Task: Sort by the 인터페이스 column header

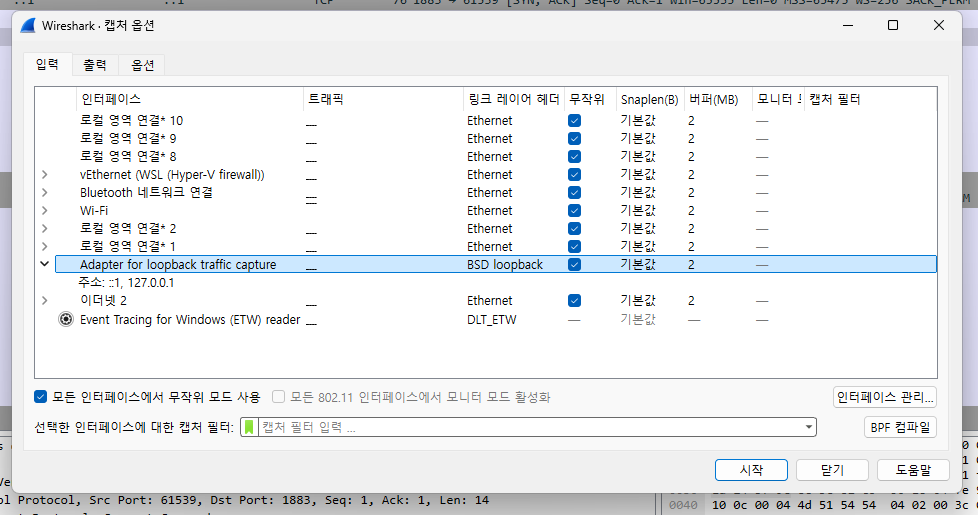Action: [x=189, y=99]
